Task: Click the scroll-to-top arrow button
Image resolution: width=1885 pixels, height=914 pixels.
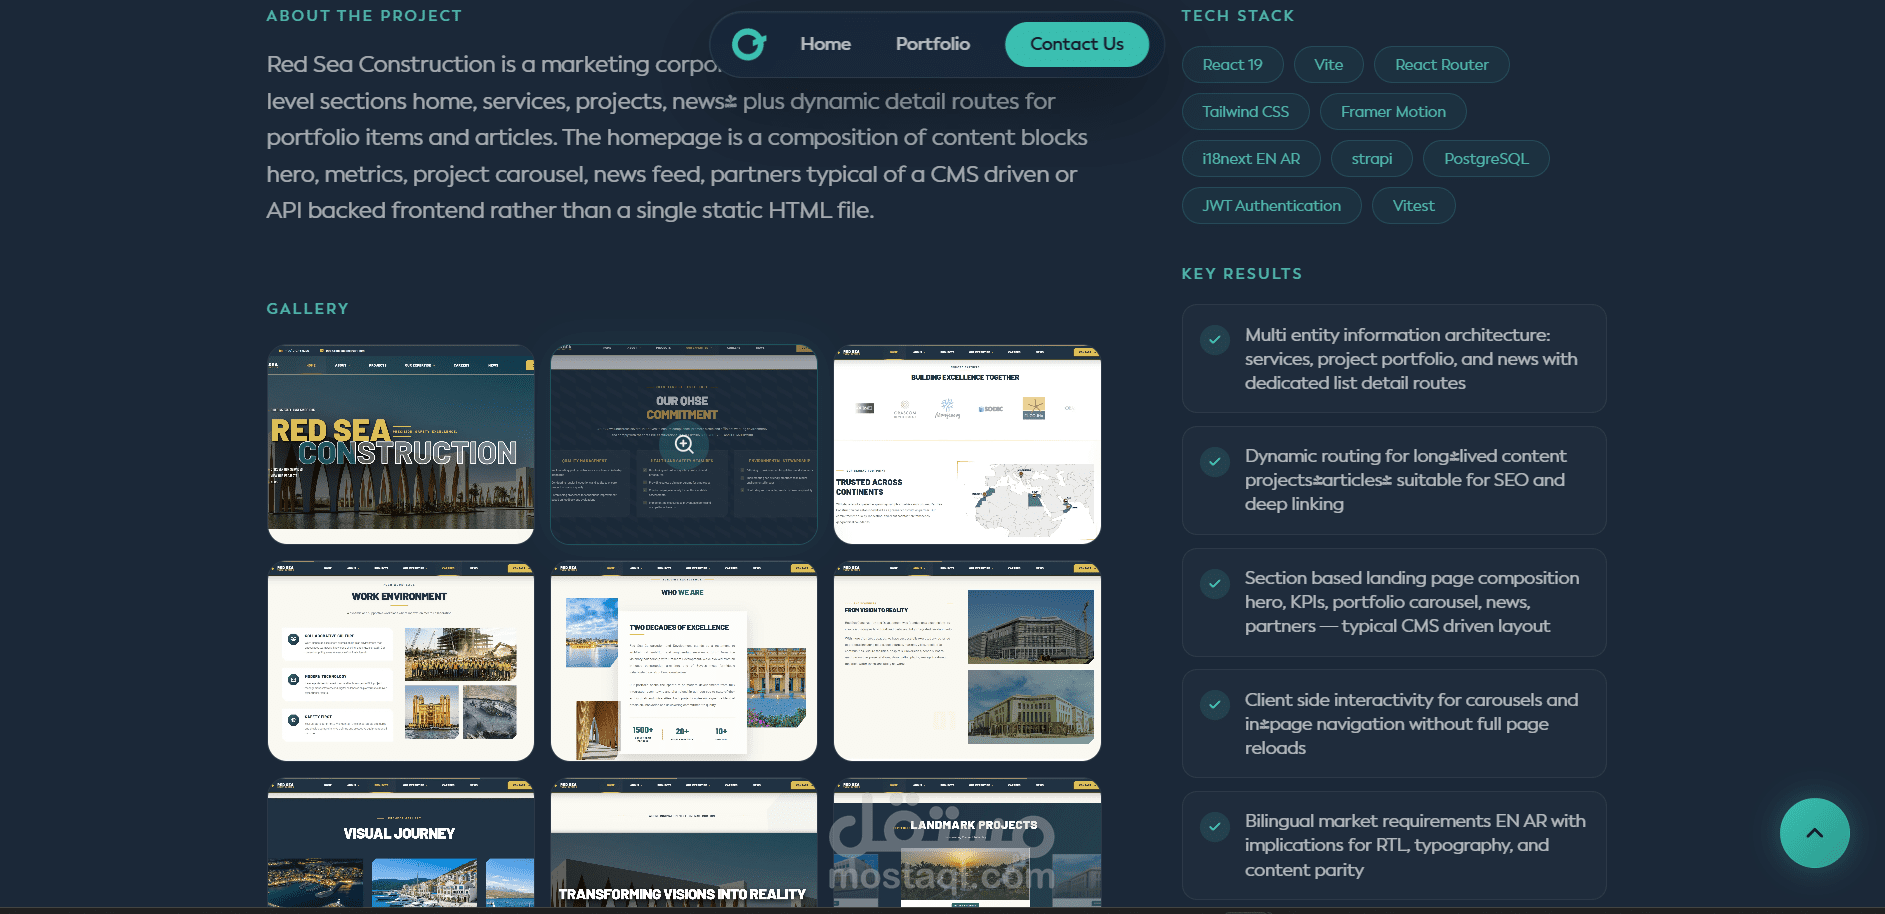Action: pos(1814,833)
